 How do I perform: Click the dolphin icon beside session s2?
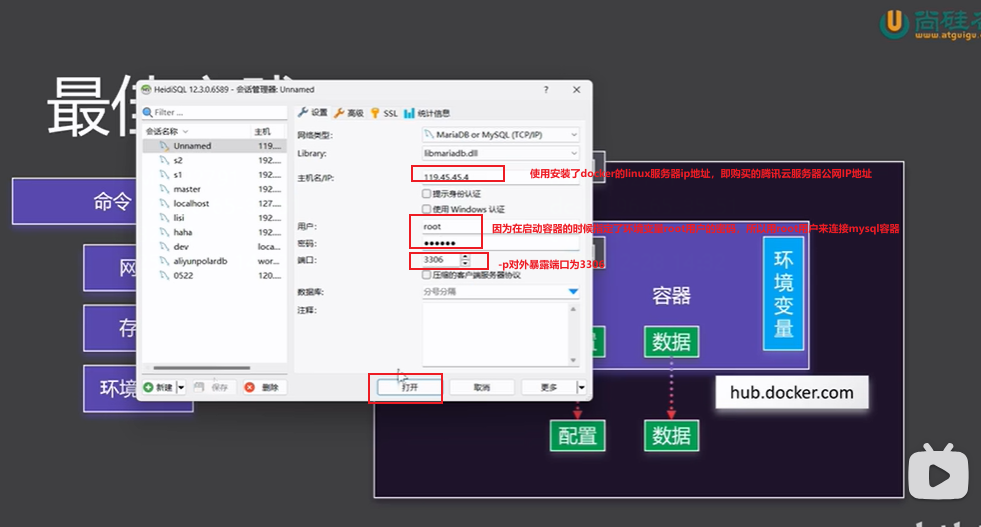165,160
